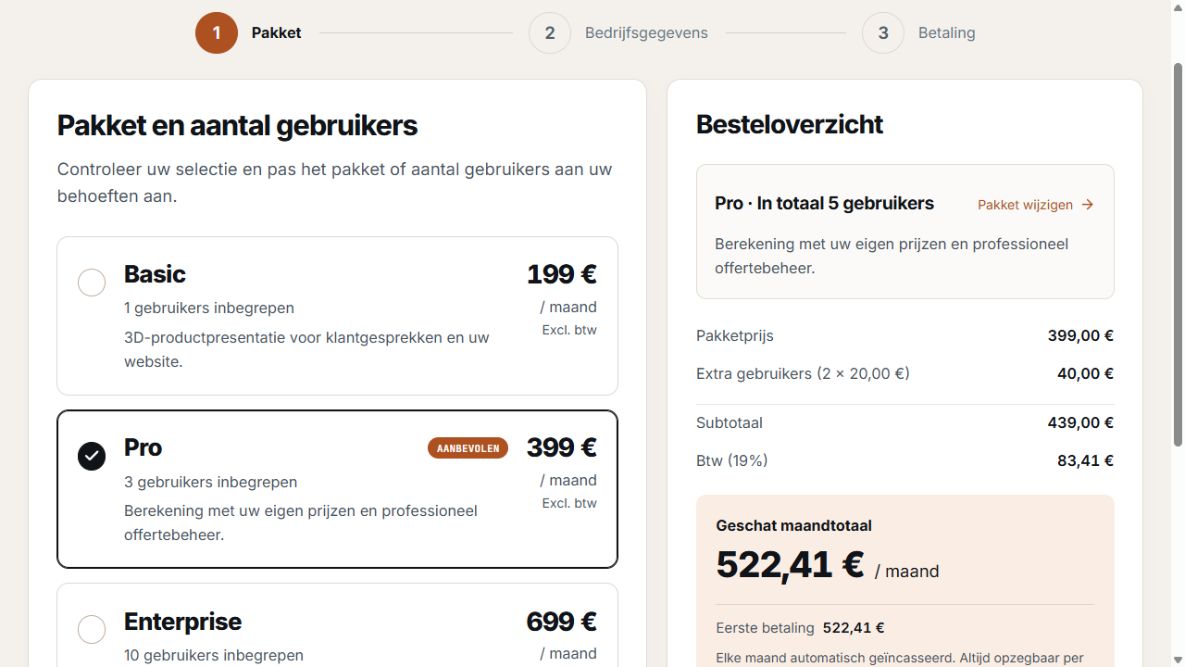The height and width of the screenshot is (667, 1185).
Task: Click '10 gebruikers inbegrepen' text
Action: point(214,655)
